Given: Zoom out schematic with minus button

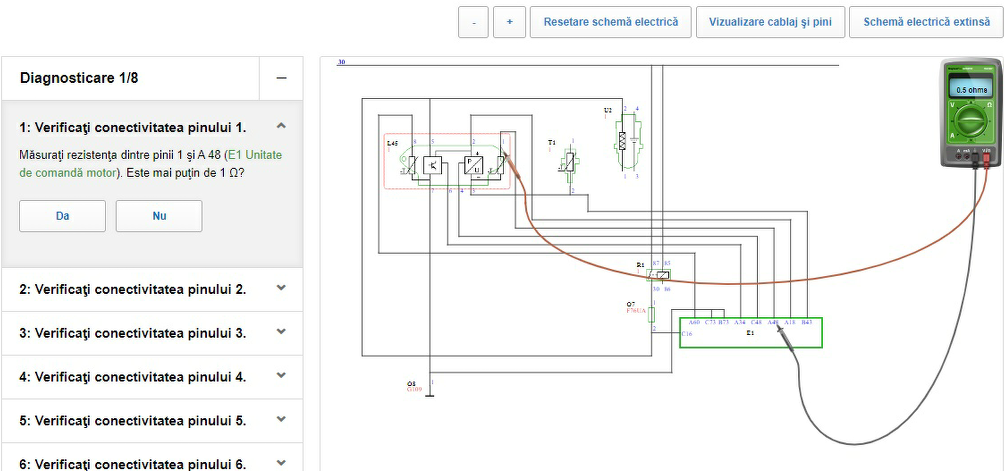Looking at the screenshot, I should click(x=473, y=22).
